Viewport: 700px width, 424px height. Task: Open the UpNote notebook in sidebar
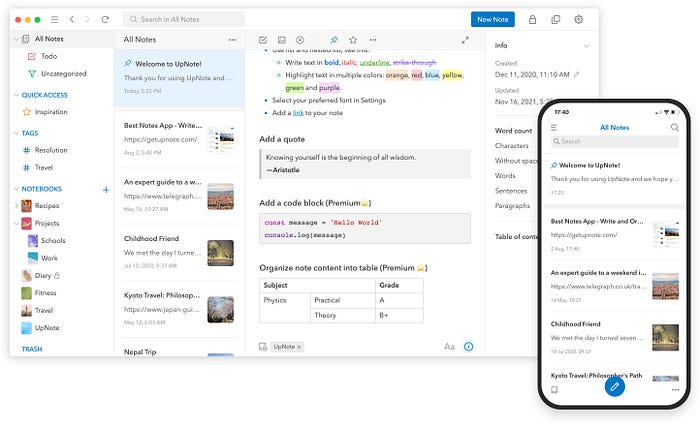click(47, 328)
